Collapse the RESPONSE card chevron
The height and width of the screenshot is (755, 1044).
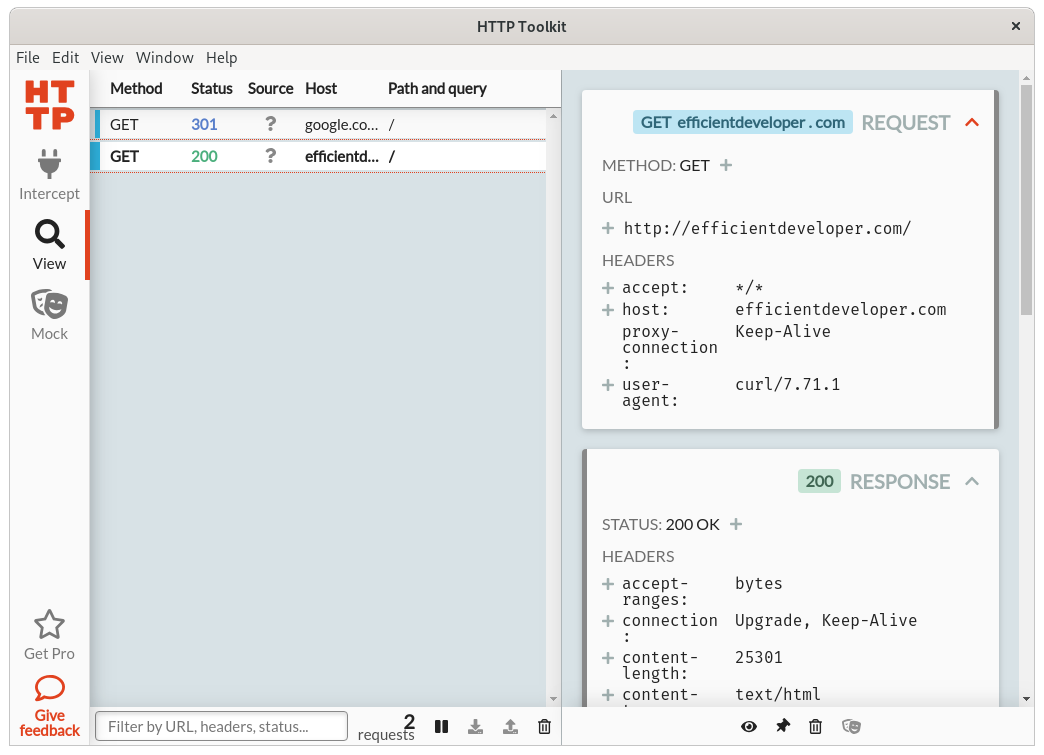[972, 481]
